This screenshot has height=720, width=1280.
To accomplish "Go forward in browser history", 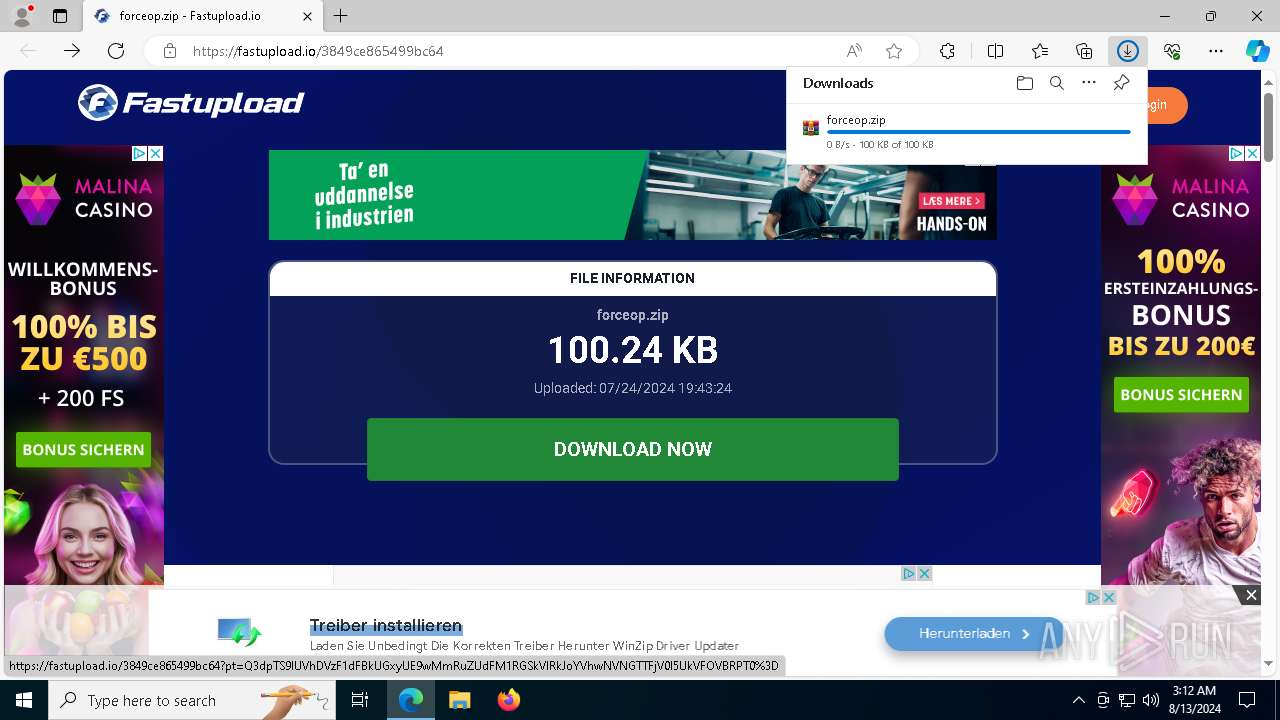I will [x=72, y=51].
